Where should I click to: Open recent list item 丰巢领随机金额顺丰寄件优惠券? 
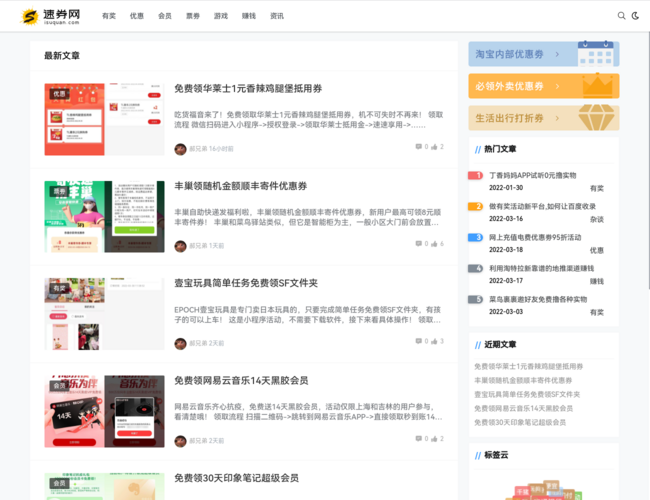pyautogui.click(x=523, y=380)
